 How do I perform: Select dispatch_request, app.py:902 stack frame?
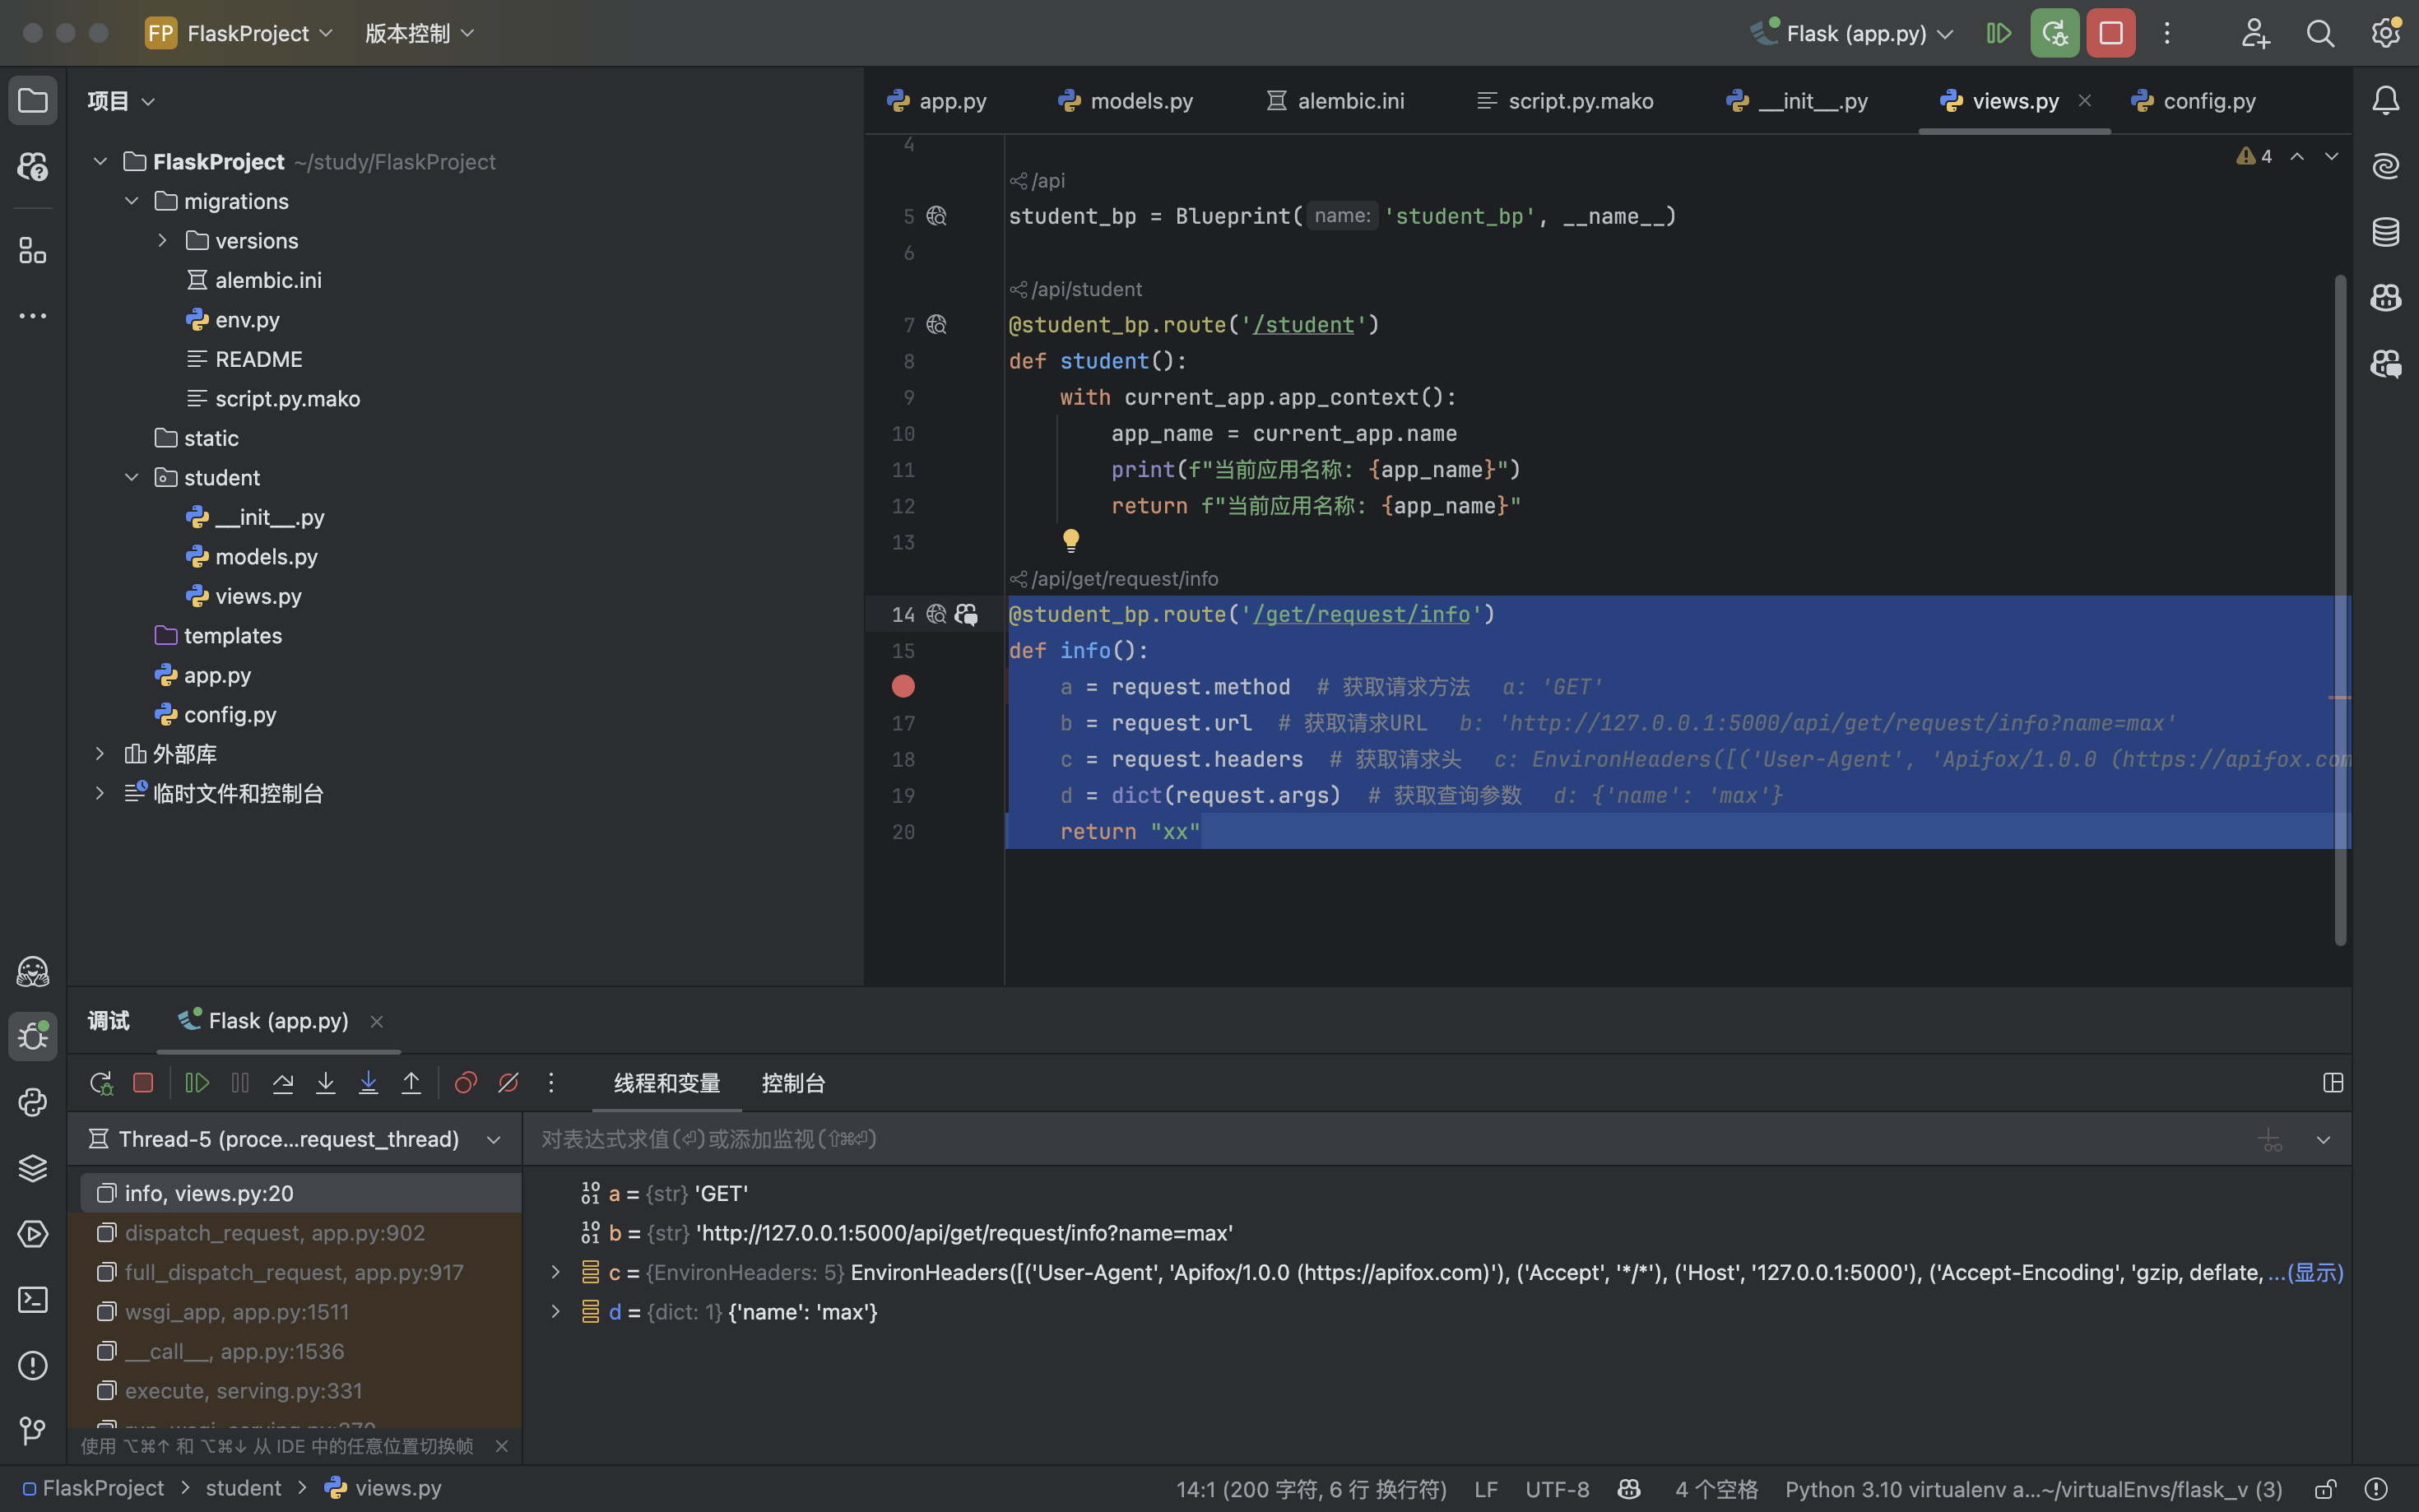(x=275, y=1233)
